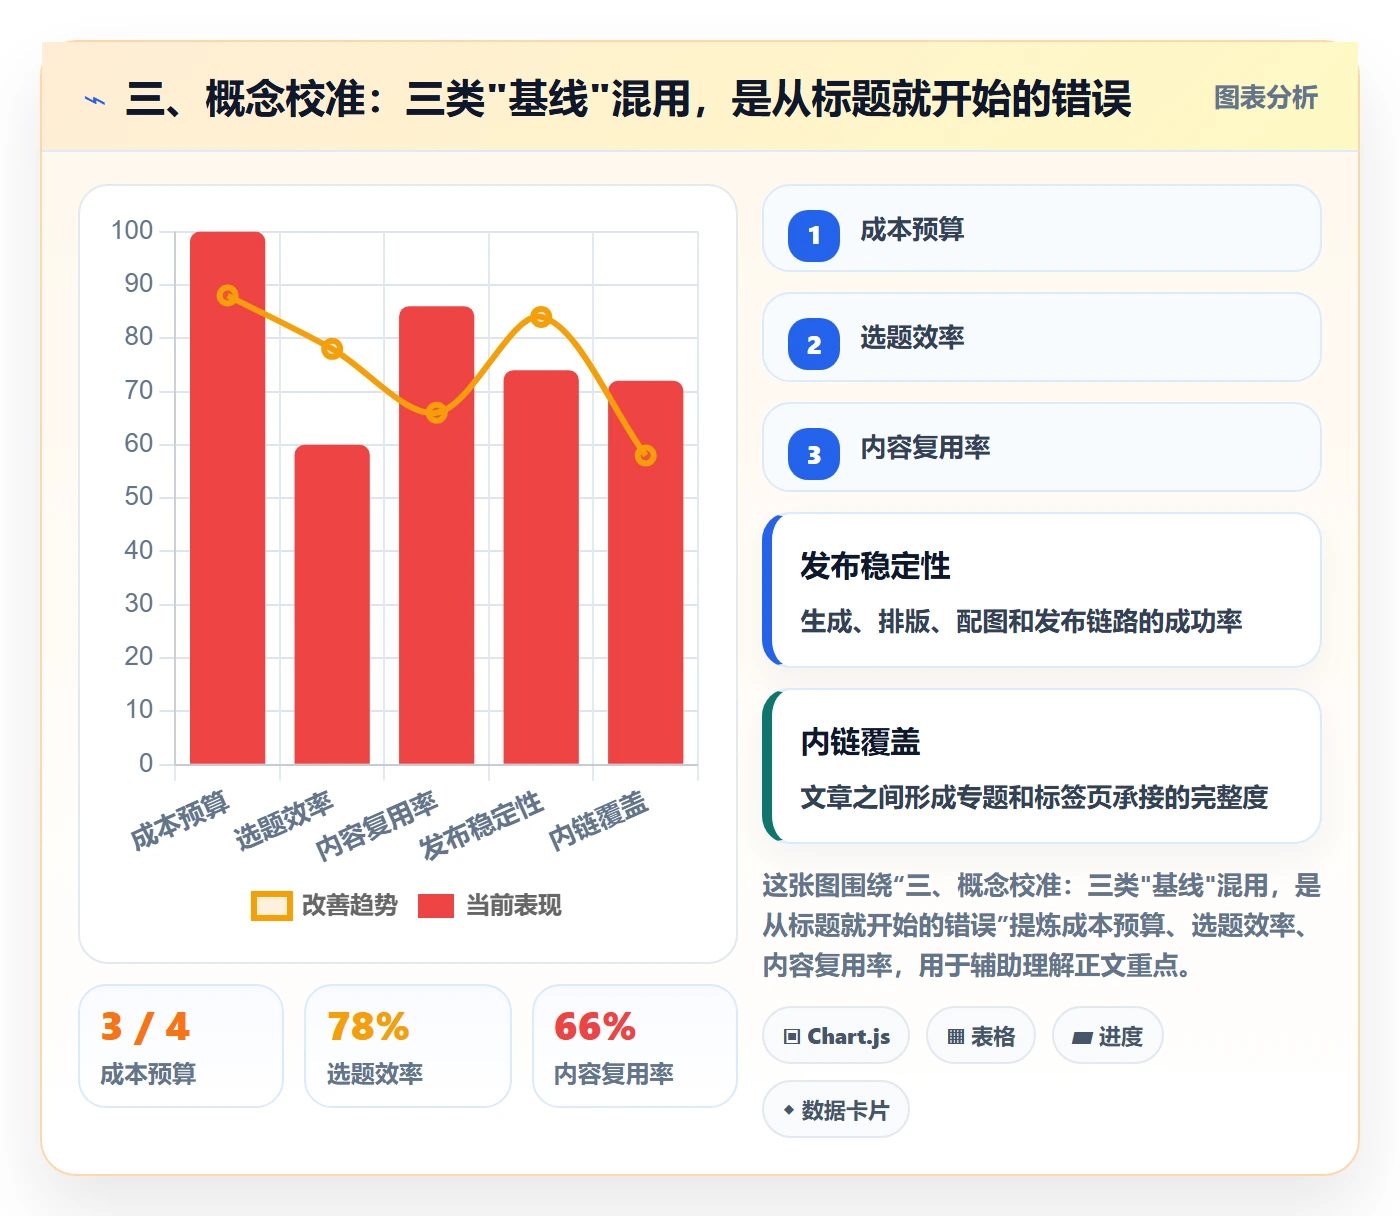This screenshot has width=1400, height=1216.
Task: Click the 当前表现 legend label
Action: (x=514, y=906)
